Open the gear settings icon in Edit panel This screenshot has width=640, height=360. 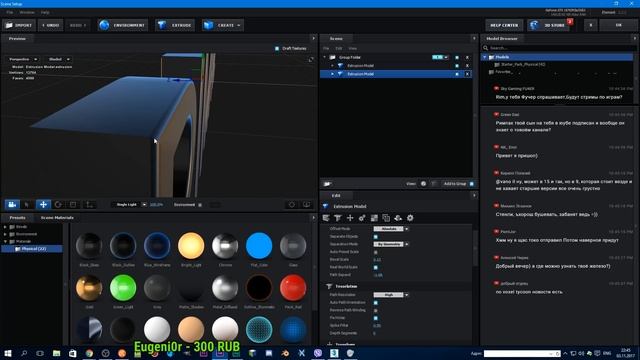tap(410, 218)
